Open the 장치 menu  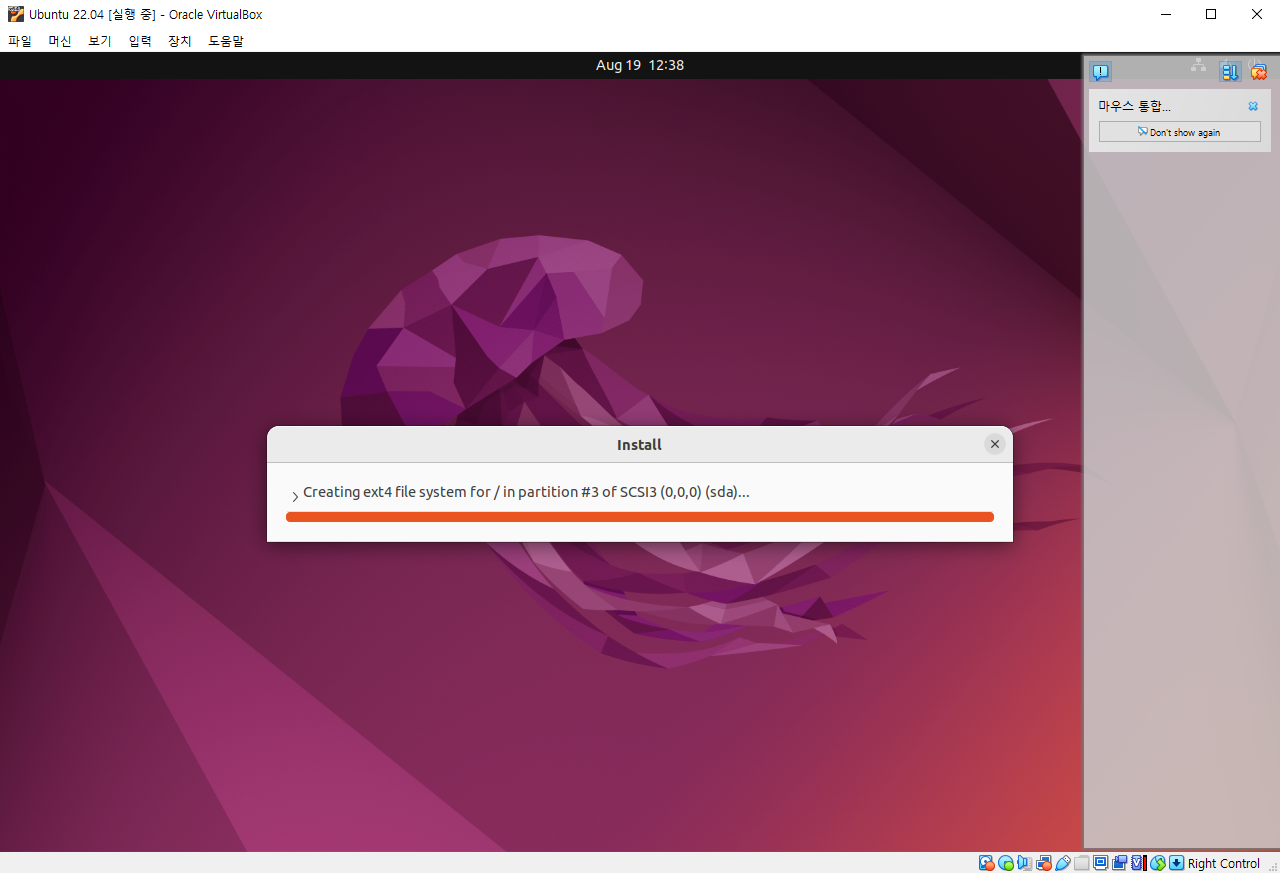pos(180,41)
